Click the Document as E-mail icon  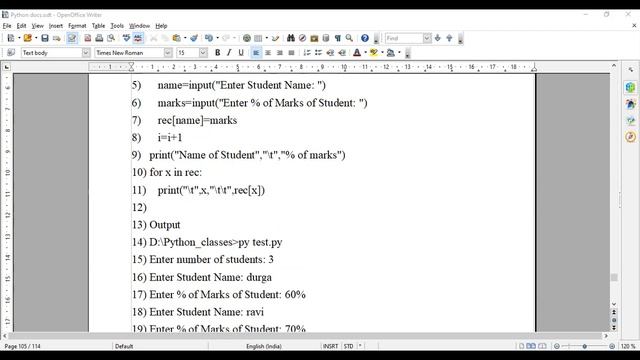(57, 38)
